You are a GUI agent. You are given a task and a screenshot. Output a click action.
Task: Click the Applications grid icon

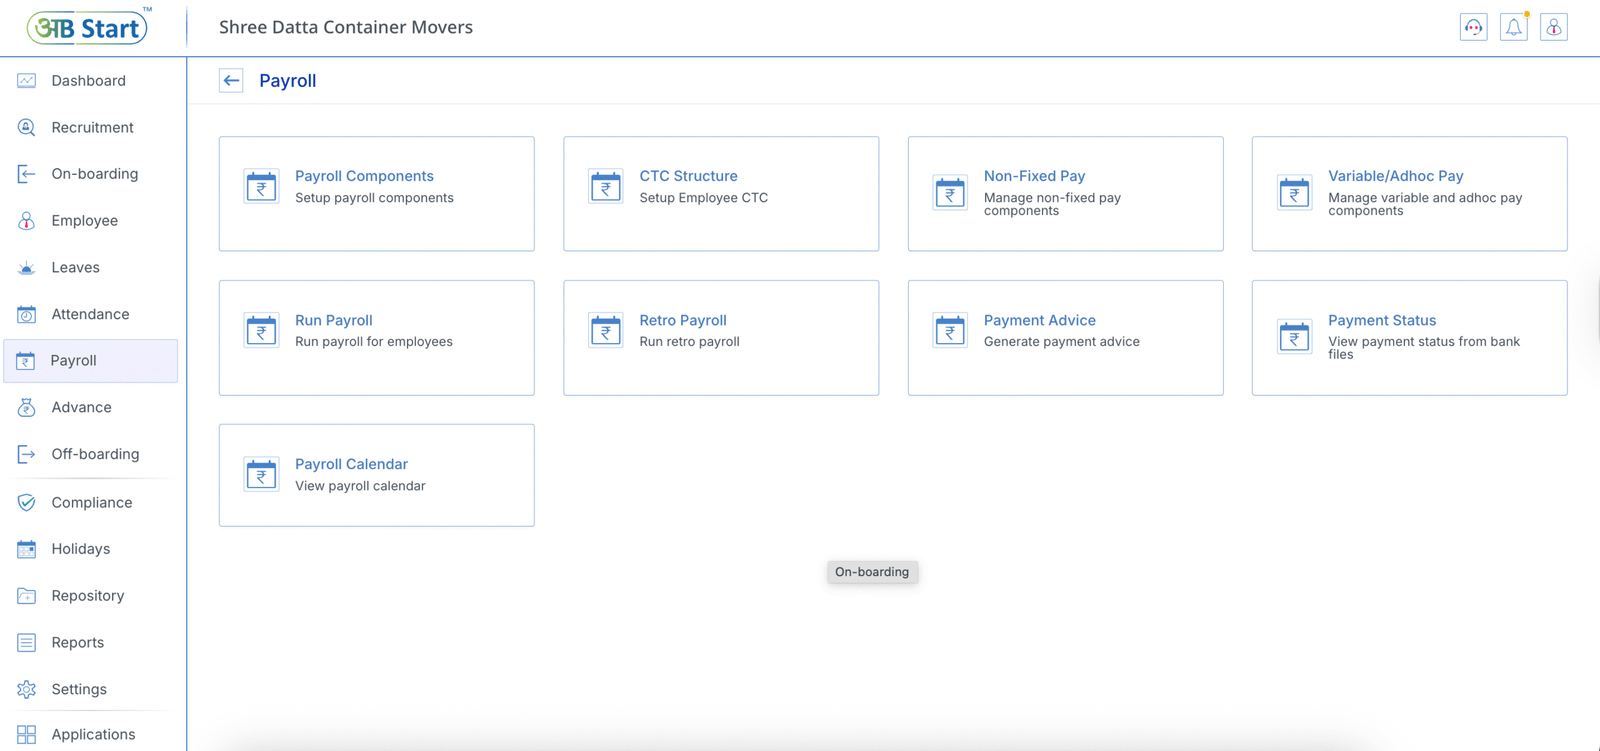(x=27, y=734)
